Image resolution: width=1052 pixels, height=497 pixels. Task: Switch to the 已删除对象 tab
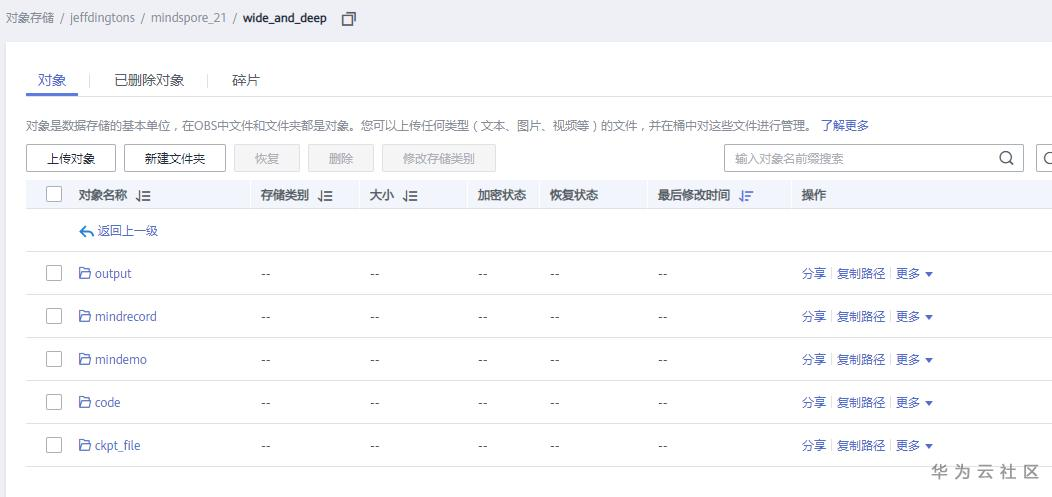[149, 80]
